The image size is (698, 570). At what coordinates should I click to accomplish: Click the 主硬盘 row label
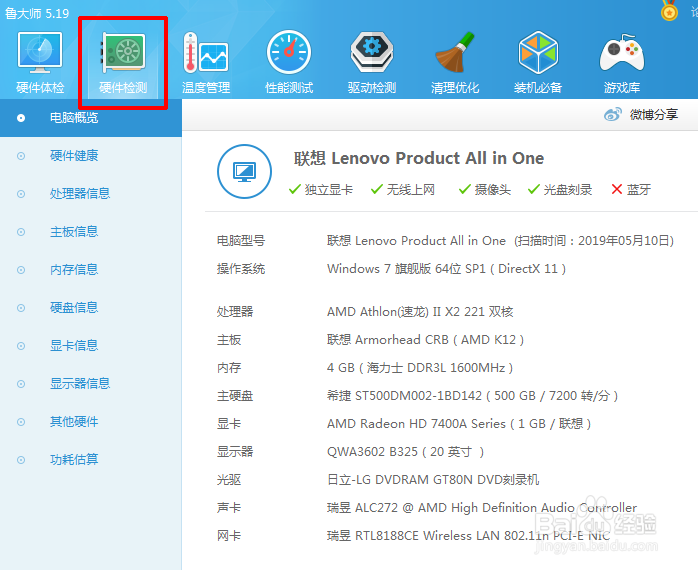(x=235, y=396)
